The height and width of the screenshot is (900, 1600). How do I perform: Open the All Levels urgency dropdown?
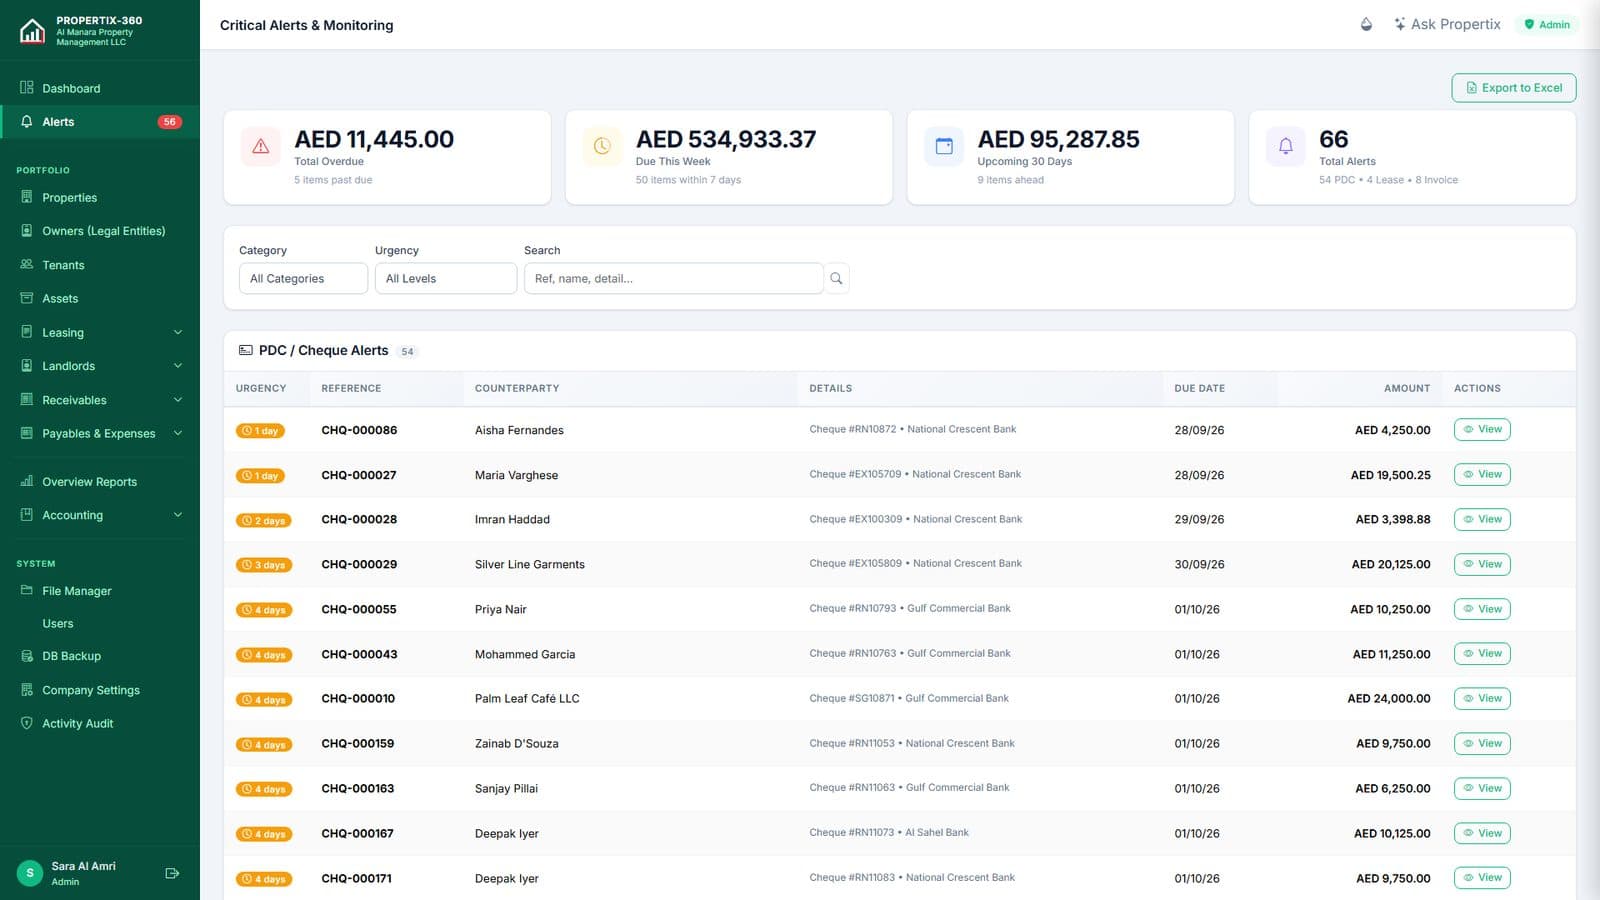[x=446, y=279]
